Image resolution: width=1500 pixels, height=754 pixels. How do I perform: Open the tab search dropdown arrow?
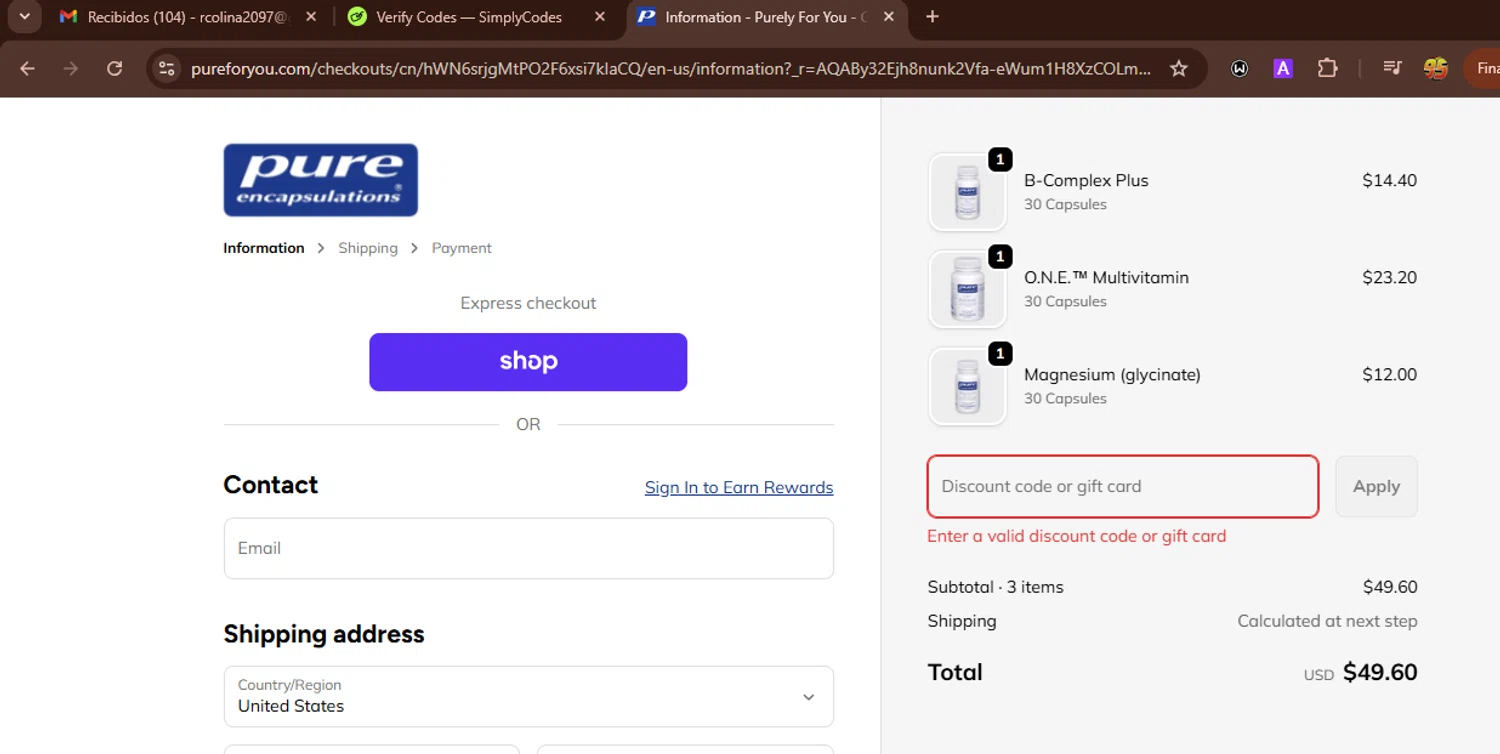(24, 17)
